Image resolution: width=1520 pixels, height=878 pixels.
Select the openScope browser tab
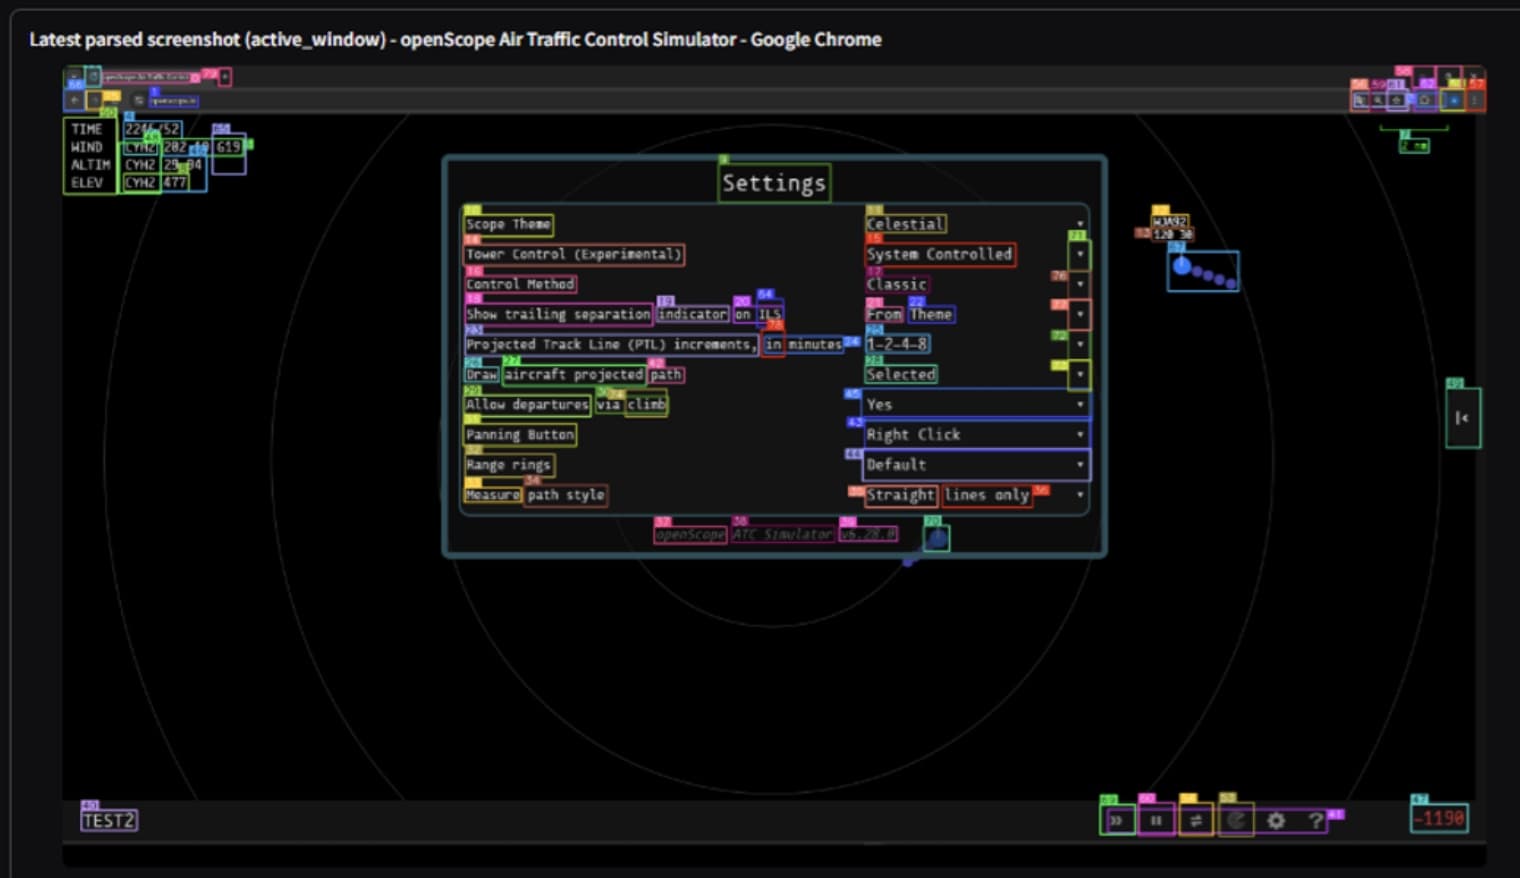click(146, 77)
